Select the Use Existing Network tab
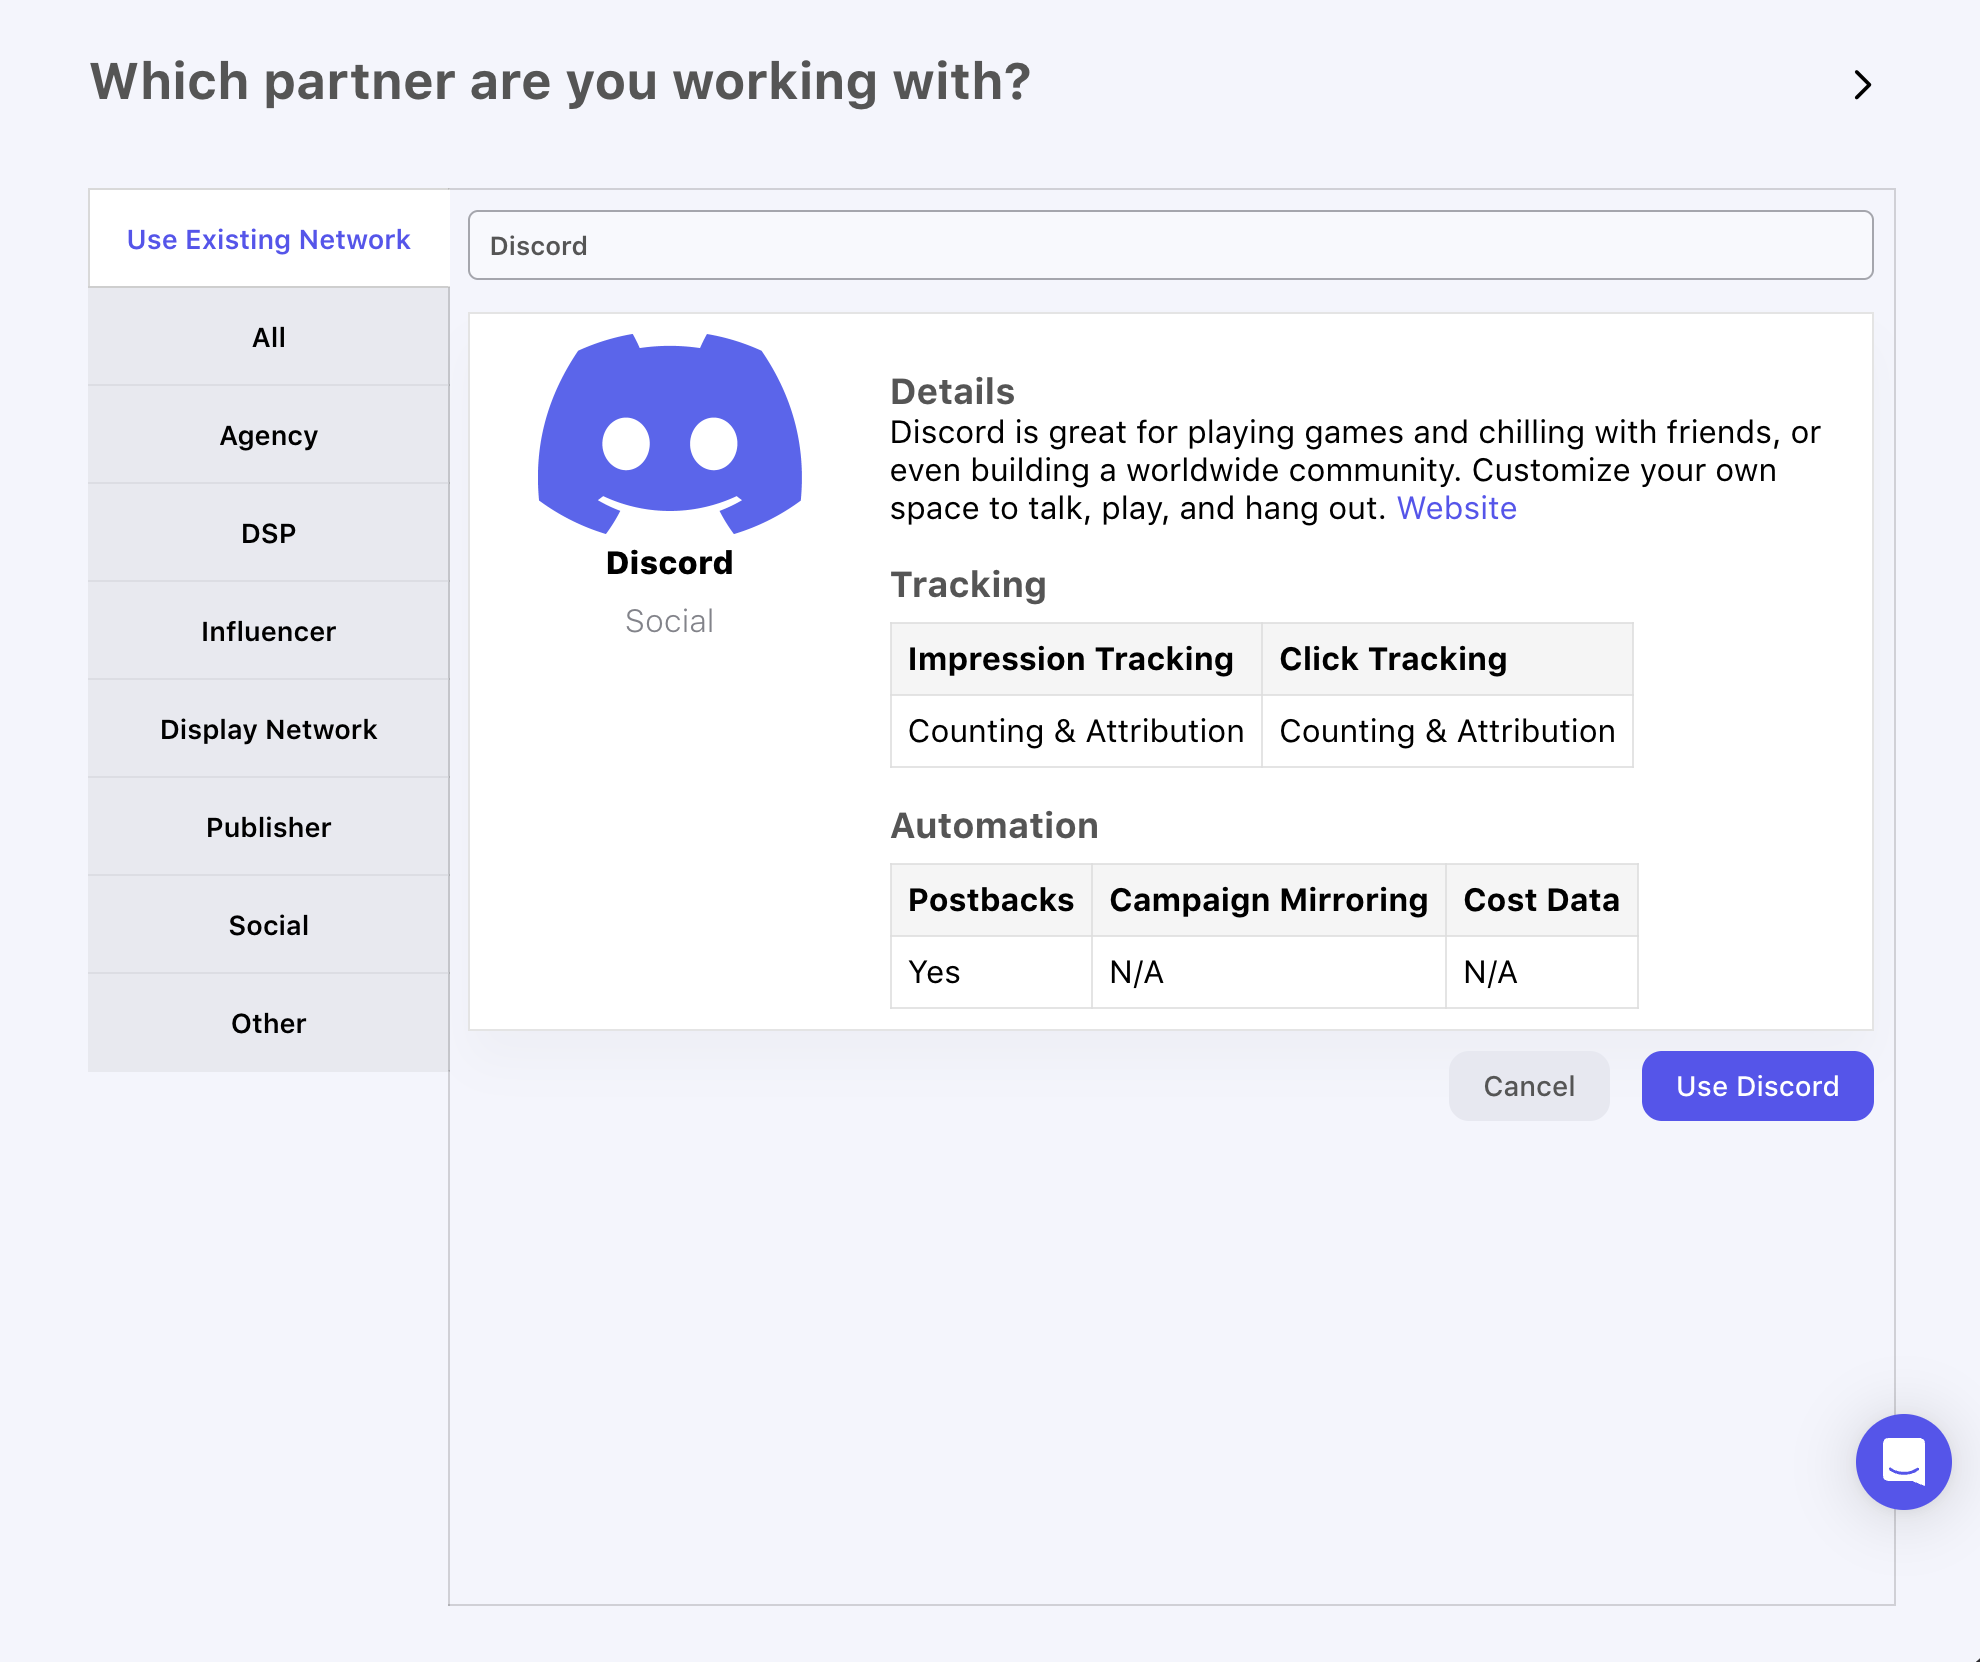Image resolution: width=1980 pixels, height=1662 pixels. [x=268, y=240]
